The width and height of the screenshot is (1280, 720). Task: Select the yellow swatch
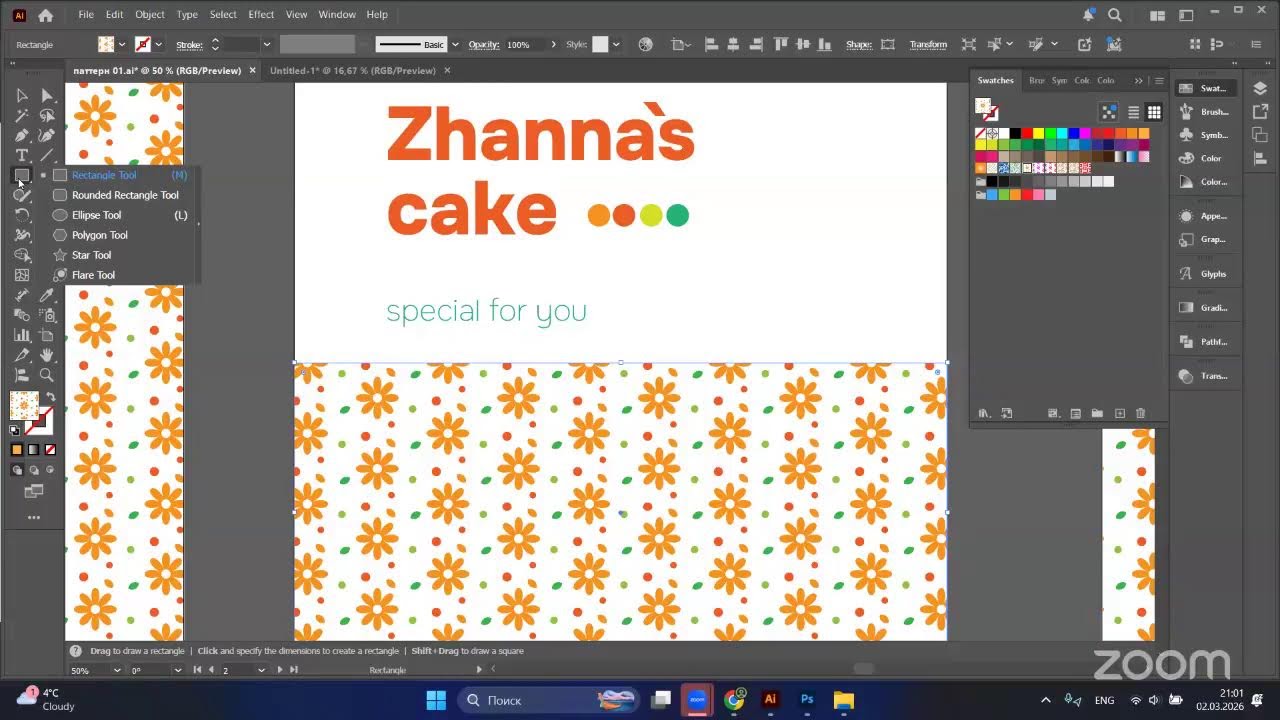pos(1038,133)
